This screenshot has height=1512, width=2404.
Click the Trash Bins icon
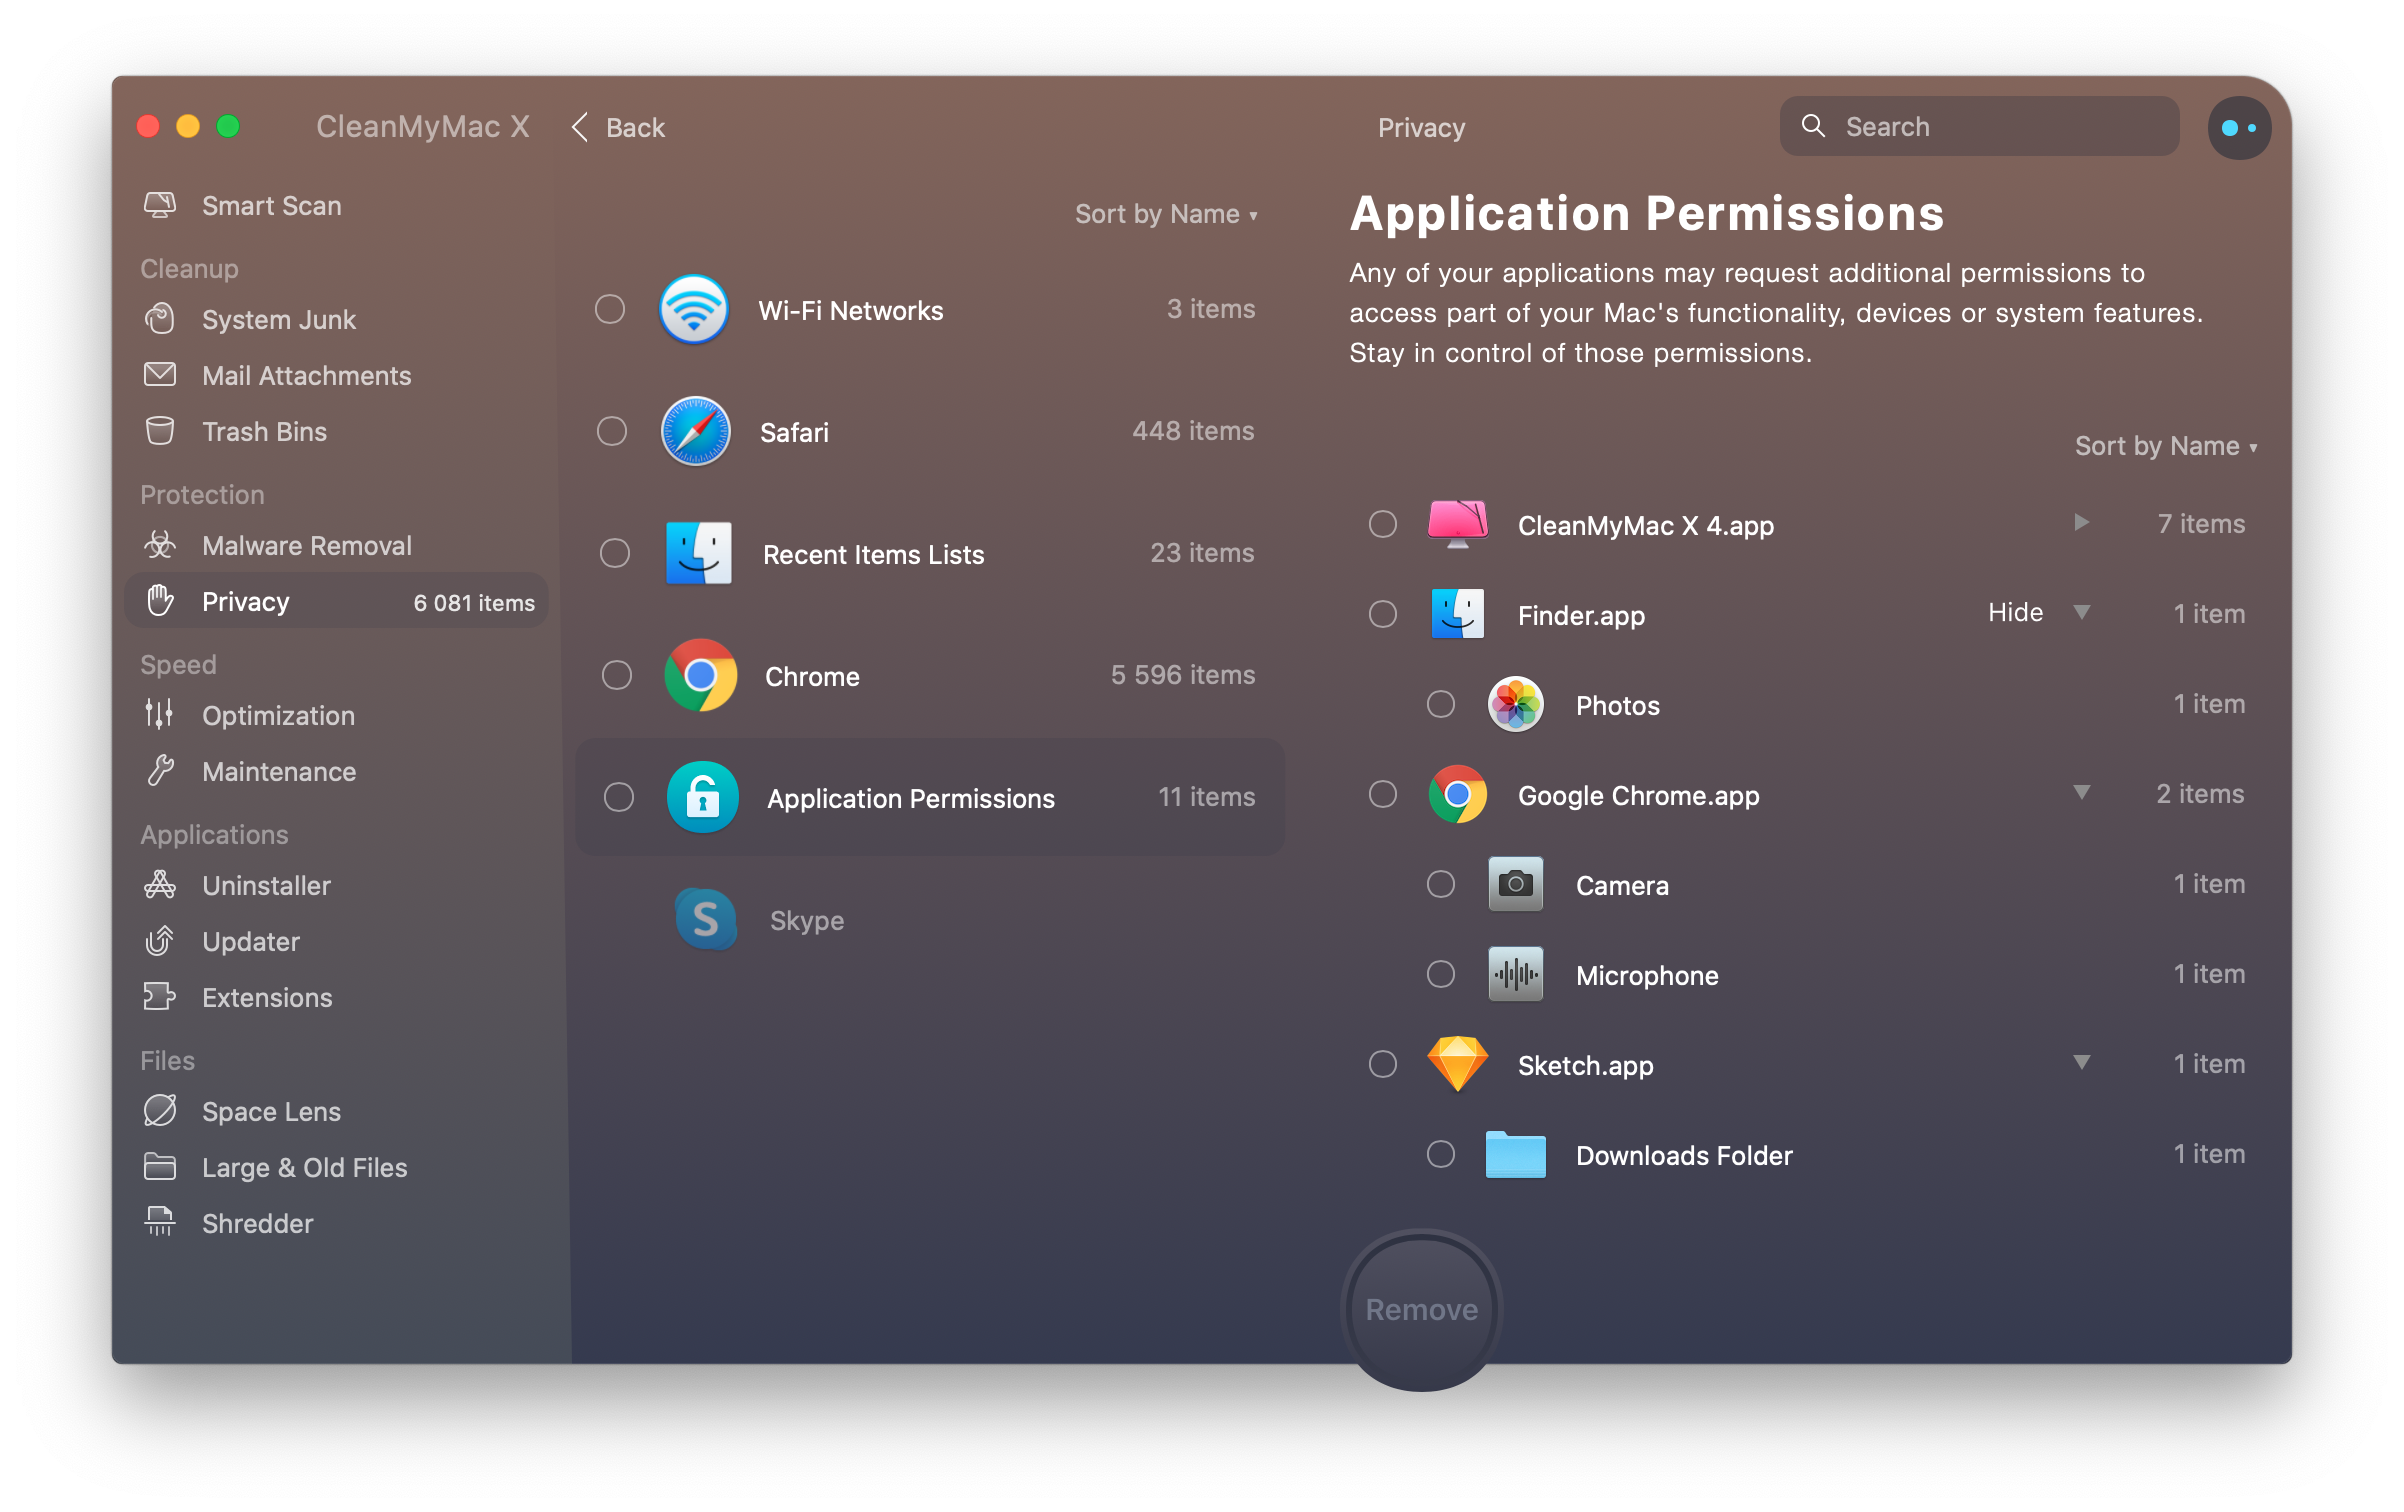pos(160,431)
